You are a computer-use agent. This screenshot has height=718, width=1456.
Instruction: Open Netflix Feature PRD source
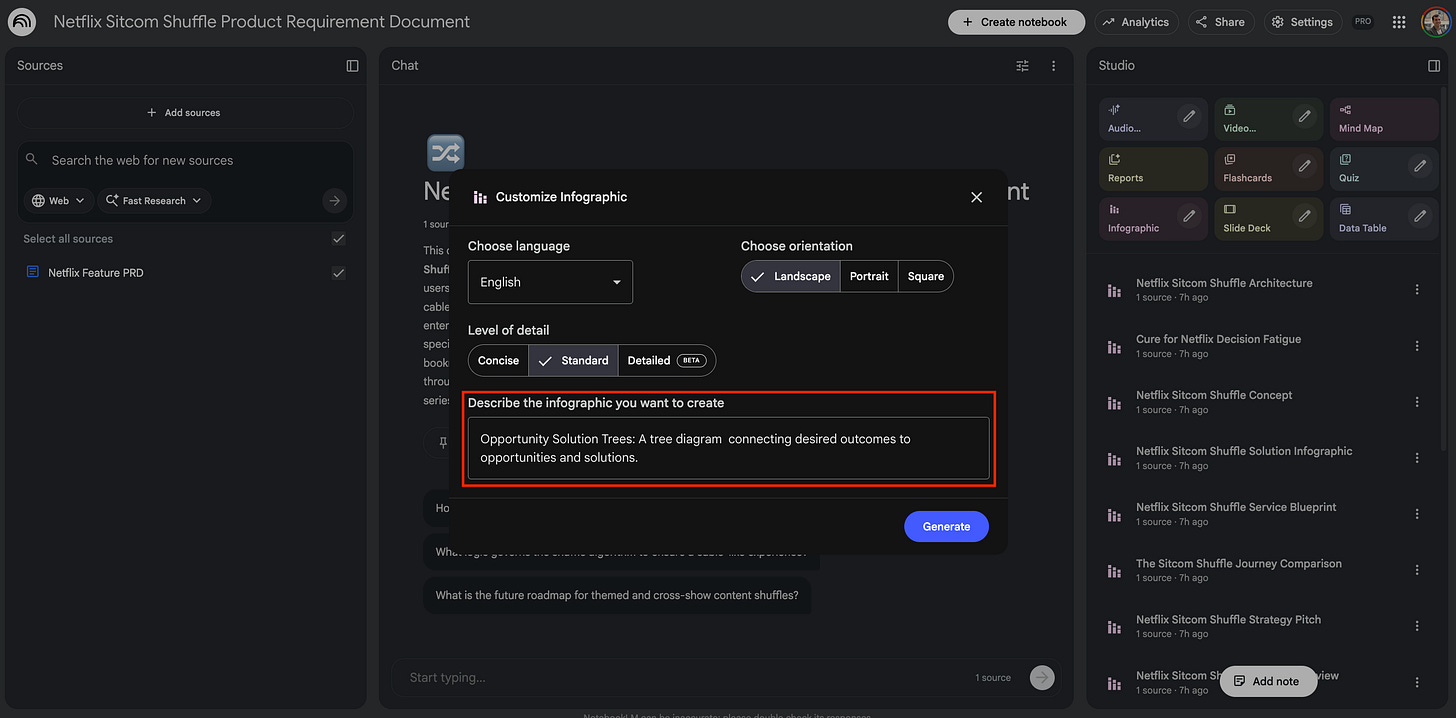(96, 273)
